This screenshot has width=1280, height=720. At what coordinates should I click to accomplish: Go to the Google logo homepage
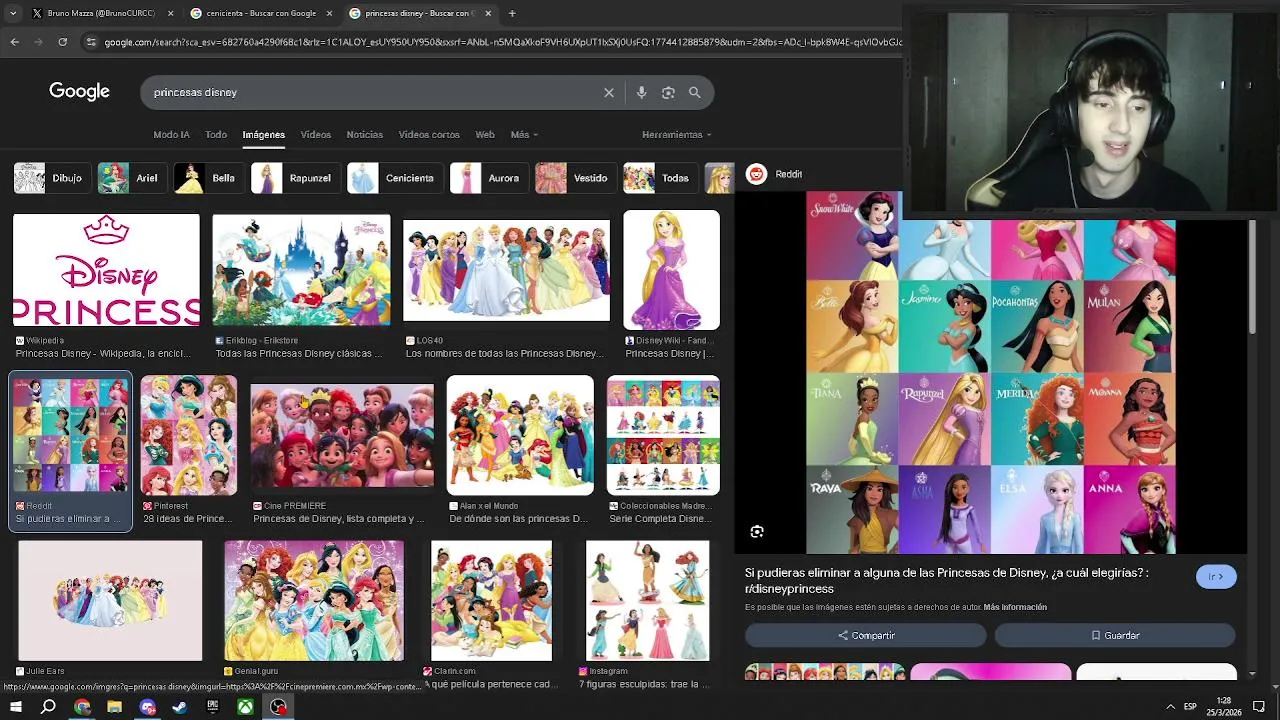pyautogui.click(x=79, y=91)
